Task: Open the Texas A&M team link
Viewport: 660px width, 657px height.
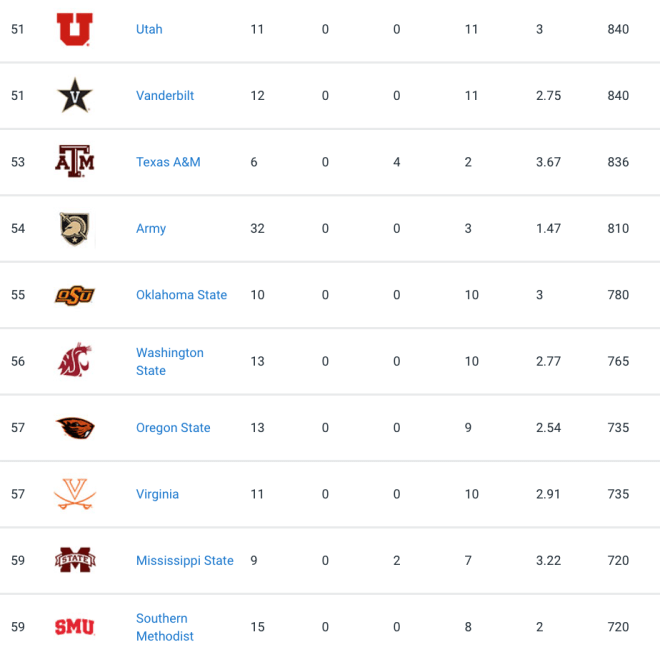Action: pyautogui.click(x=168, y=162)
